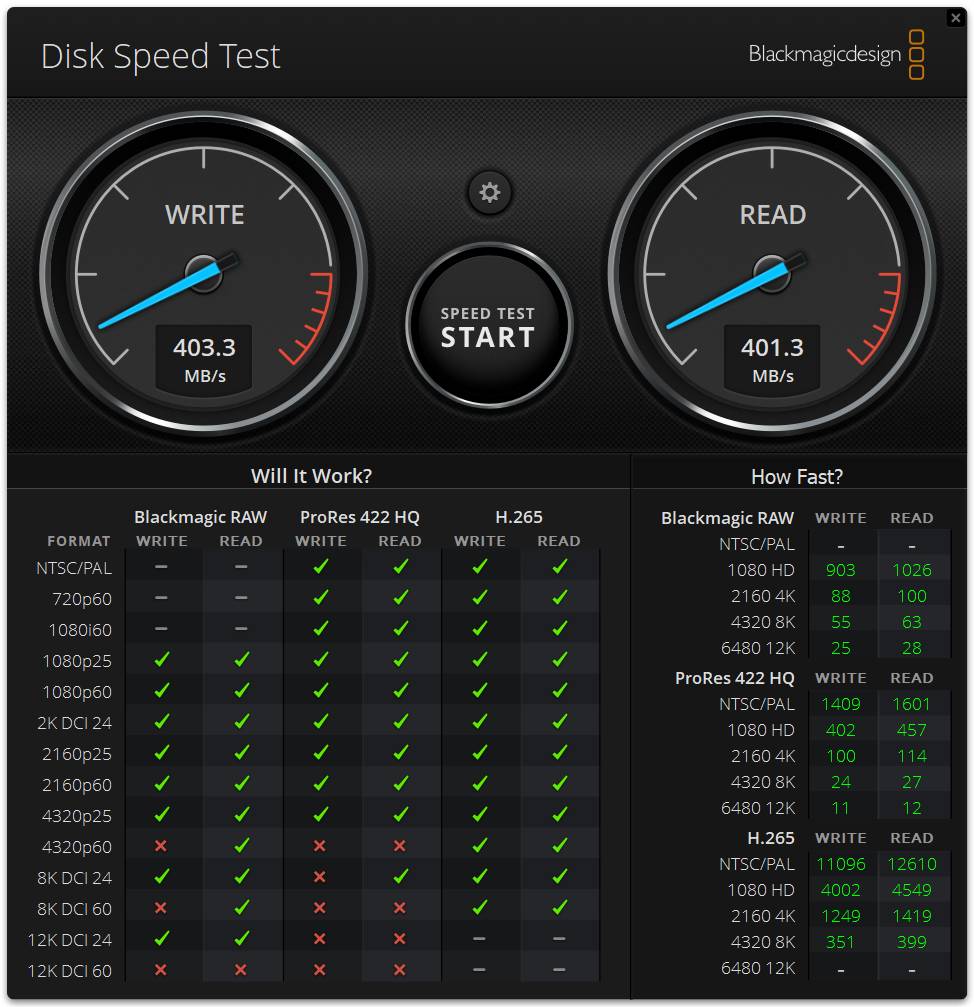
Task: Click the red X for 12K DCI 60 ProRes write
Action: tap(320, 970)
